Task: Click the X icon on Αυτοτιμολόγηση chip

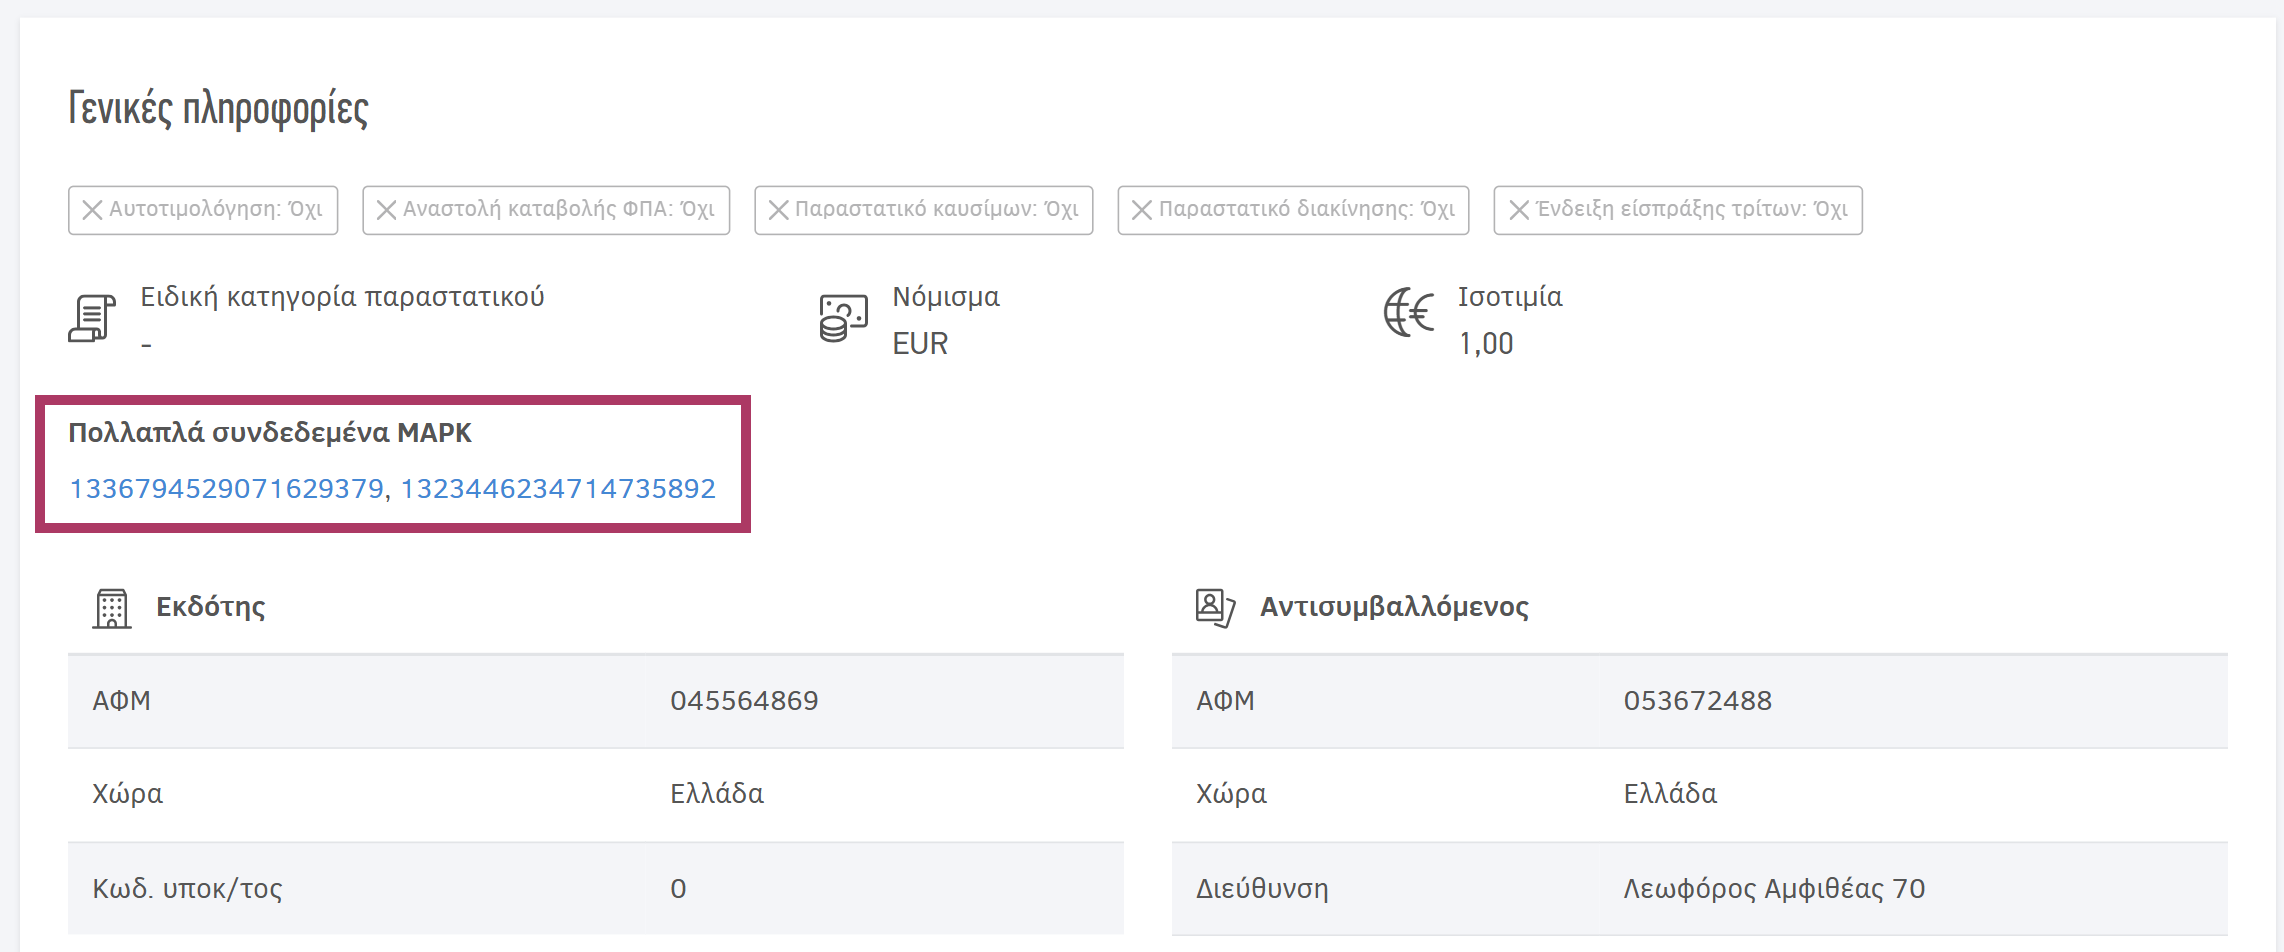Action: point(92,210)
